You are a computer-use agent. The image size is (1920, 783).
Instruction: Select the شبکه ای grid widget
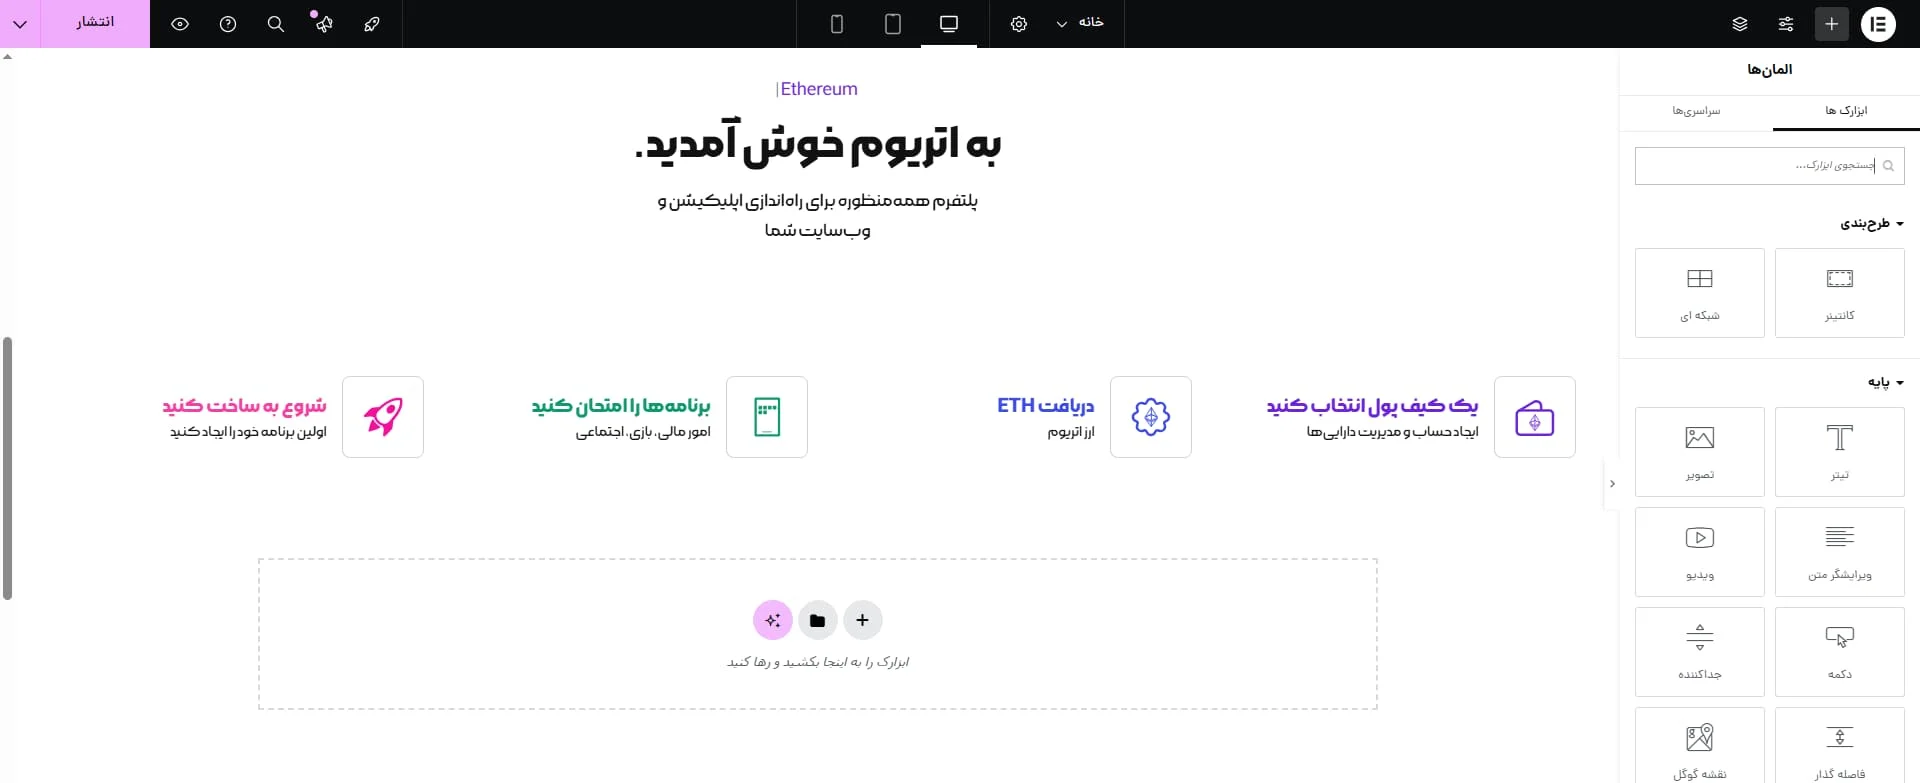pos(1700,293)
